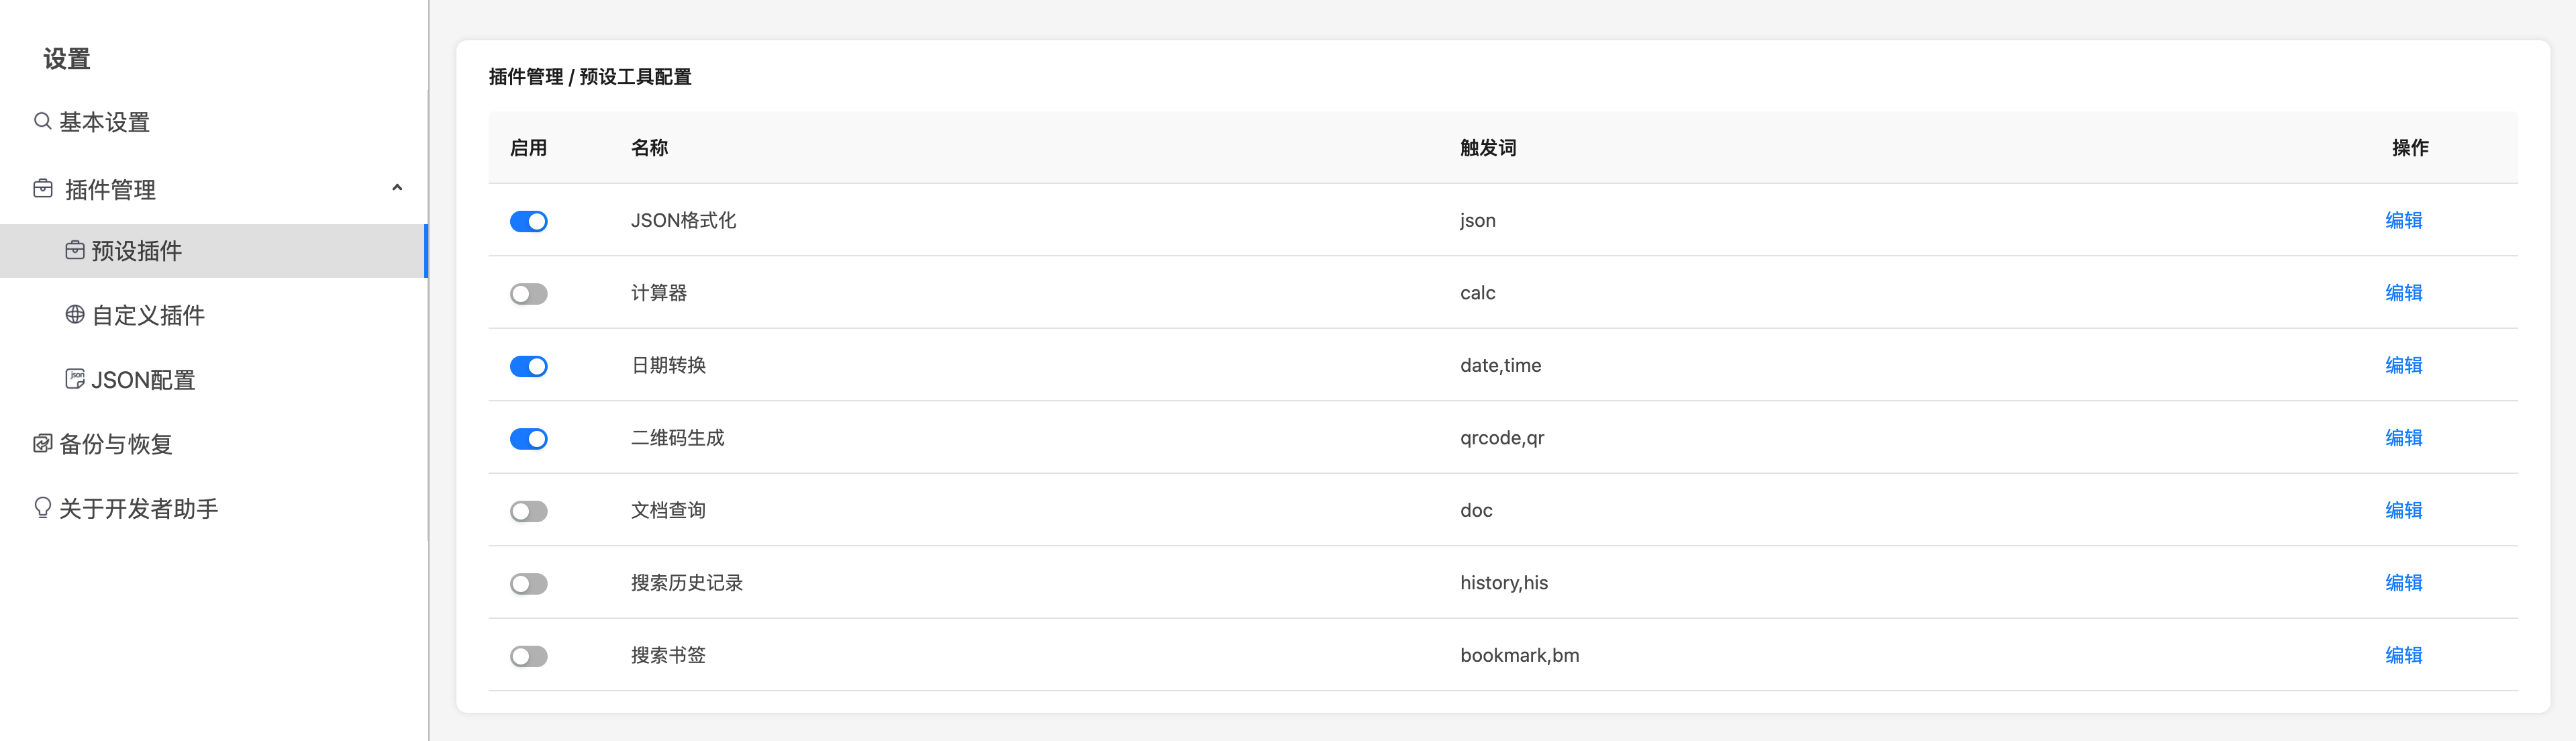Click the briefcase icon next to 插件管理
Screen dimensions: 2576x741
(43, 188)
